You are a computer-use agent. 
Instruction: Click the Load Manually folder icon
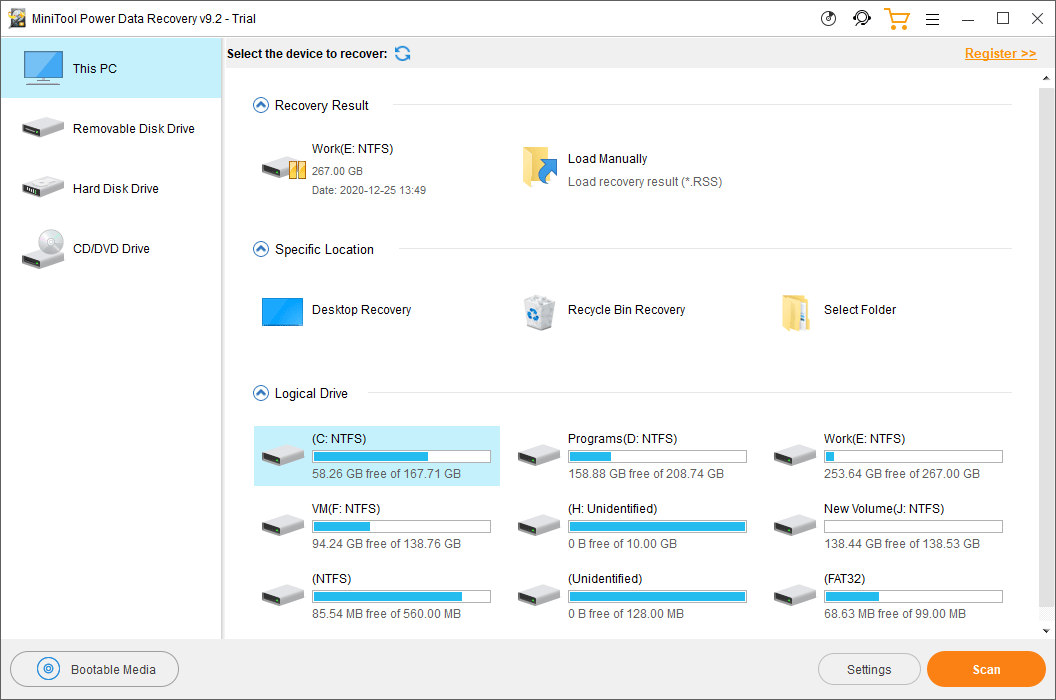tap(539, 166)
